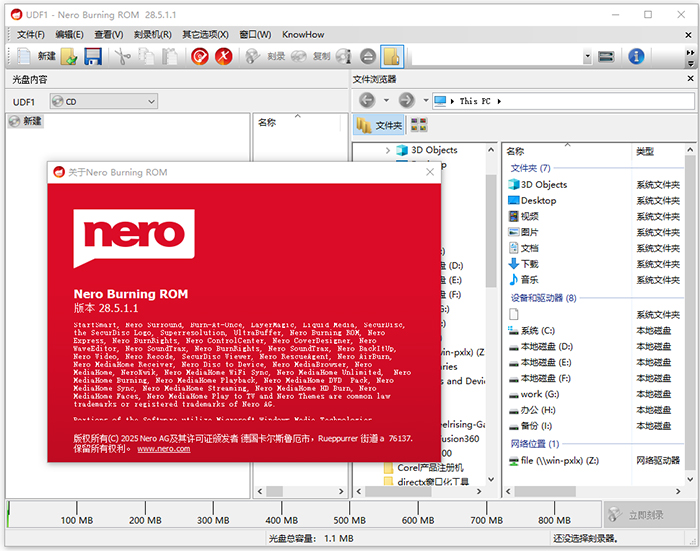This screenshot has width=700, height=551.
Task: Select the 新建 node in disc content tree
Action: point(26,121)
